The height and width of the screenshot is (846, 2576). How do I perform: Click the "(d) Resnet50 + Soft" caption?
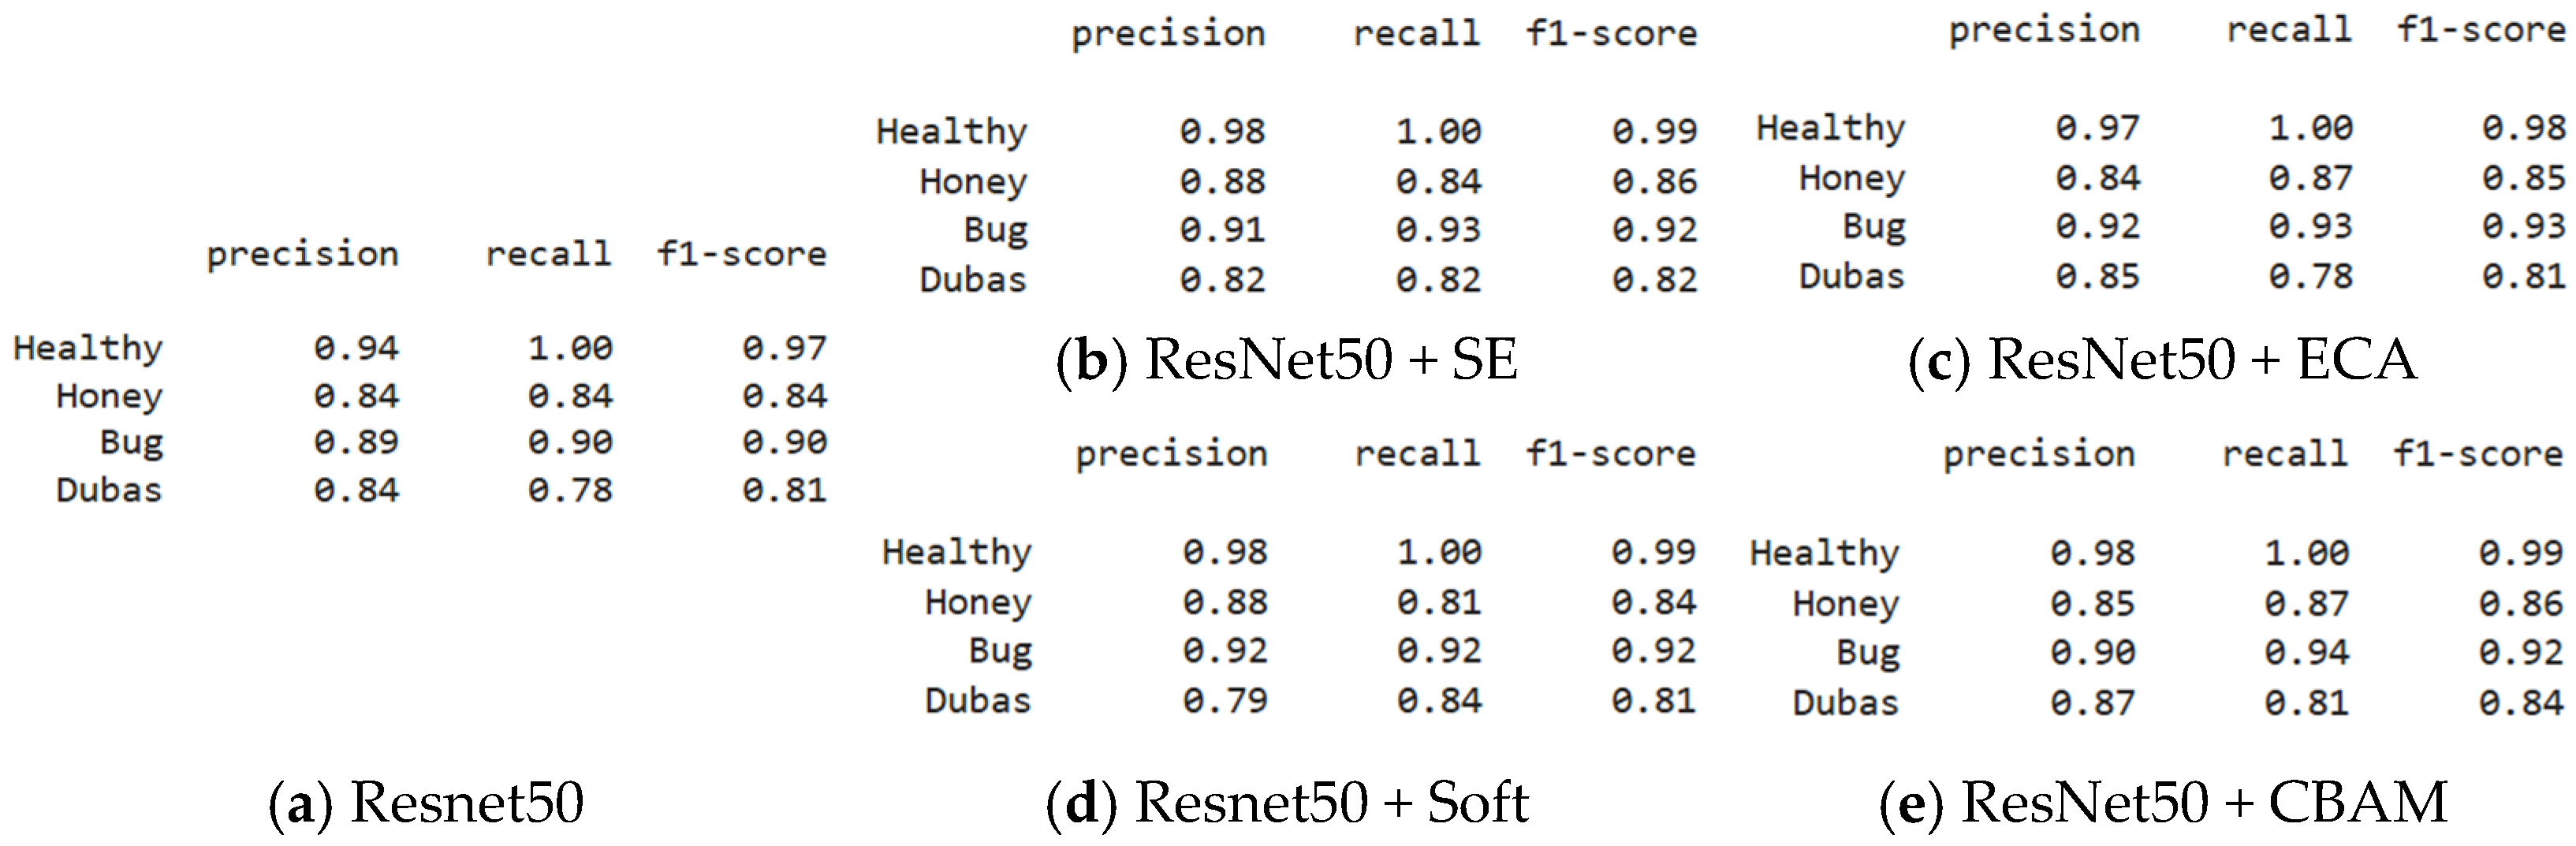pyautogui.click(x=1287, y=802)
